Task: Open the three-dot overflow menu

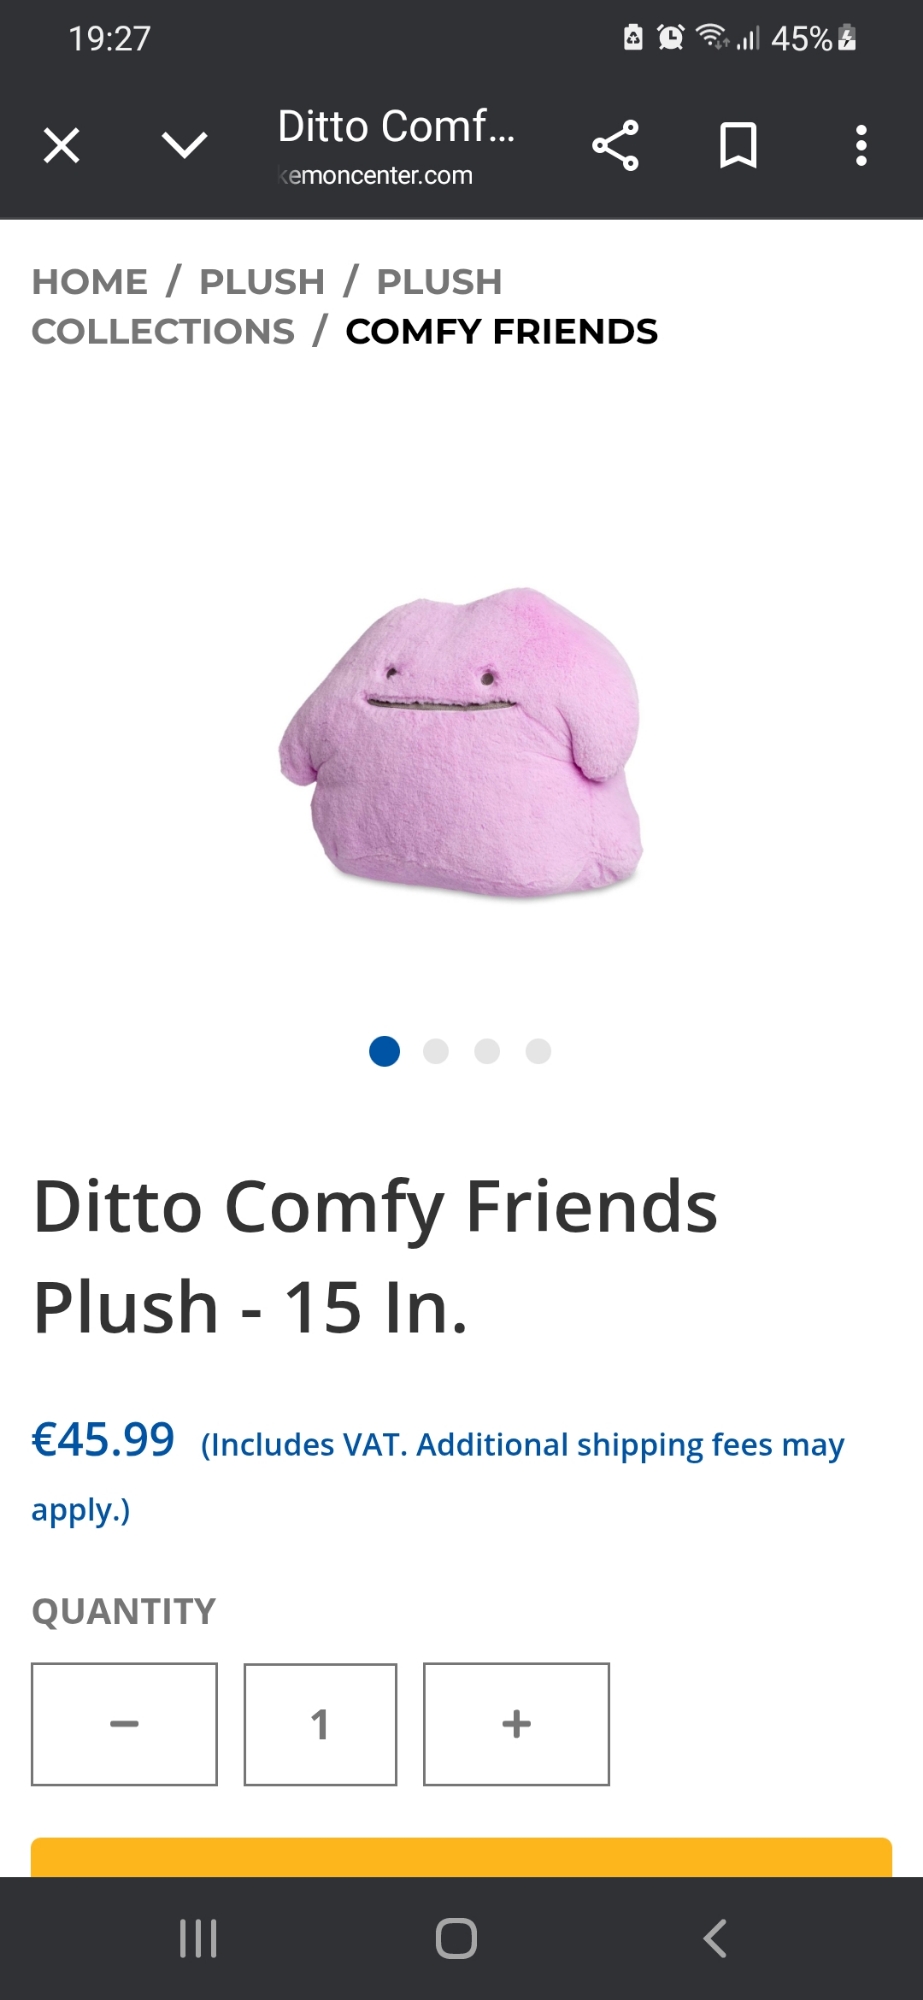Action: [x=861, y=146]
